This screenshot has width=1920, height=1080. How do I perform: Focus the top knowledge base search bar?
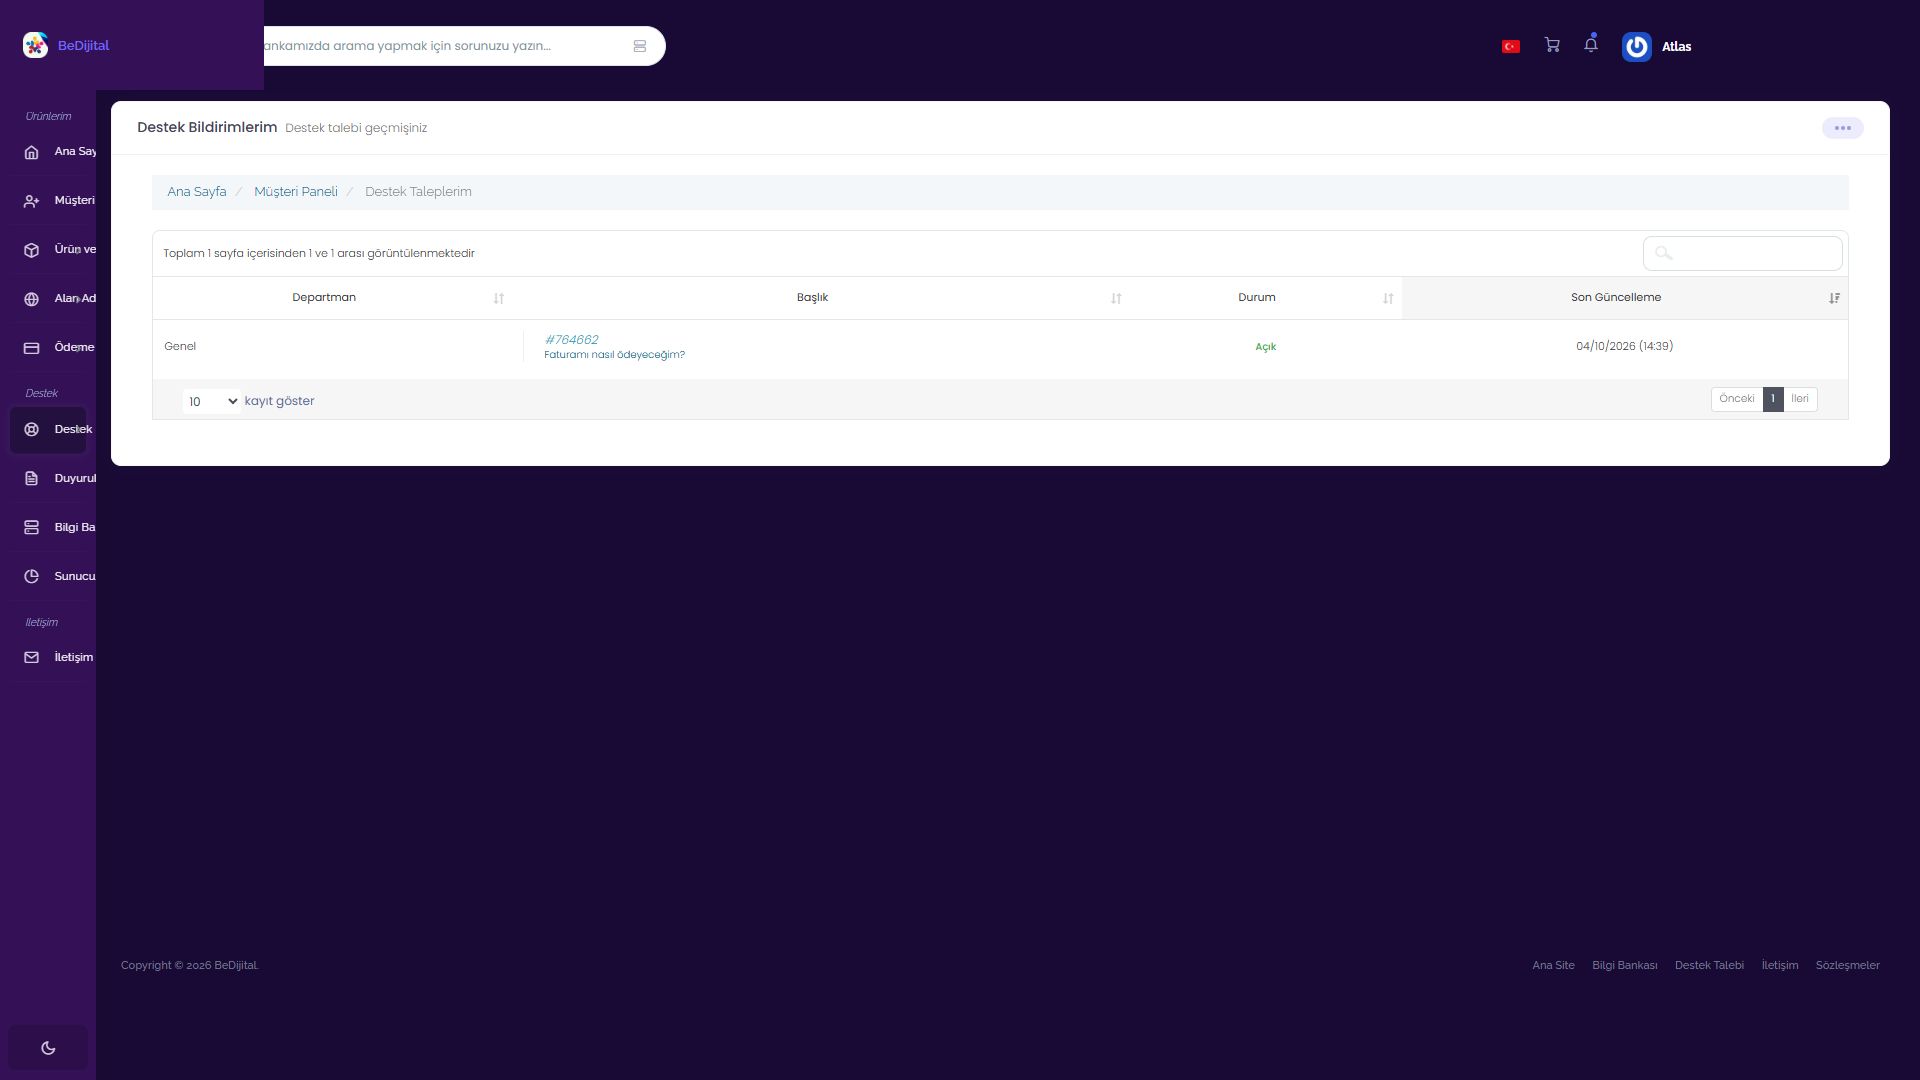point(464,46)
